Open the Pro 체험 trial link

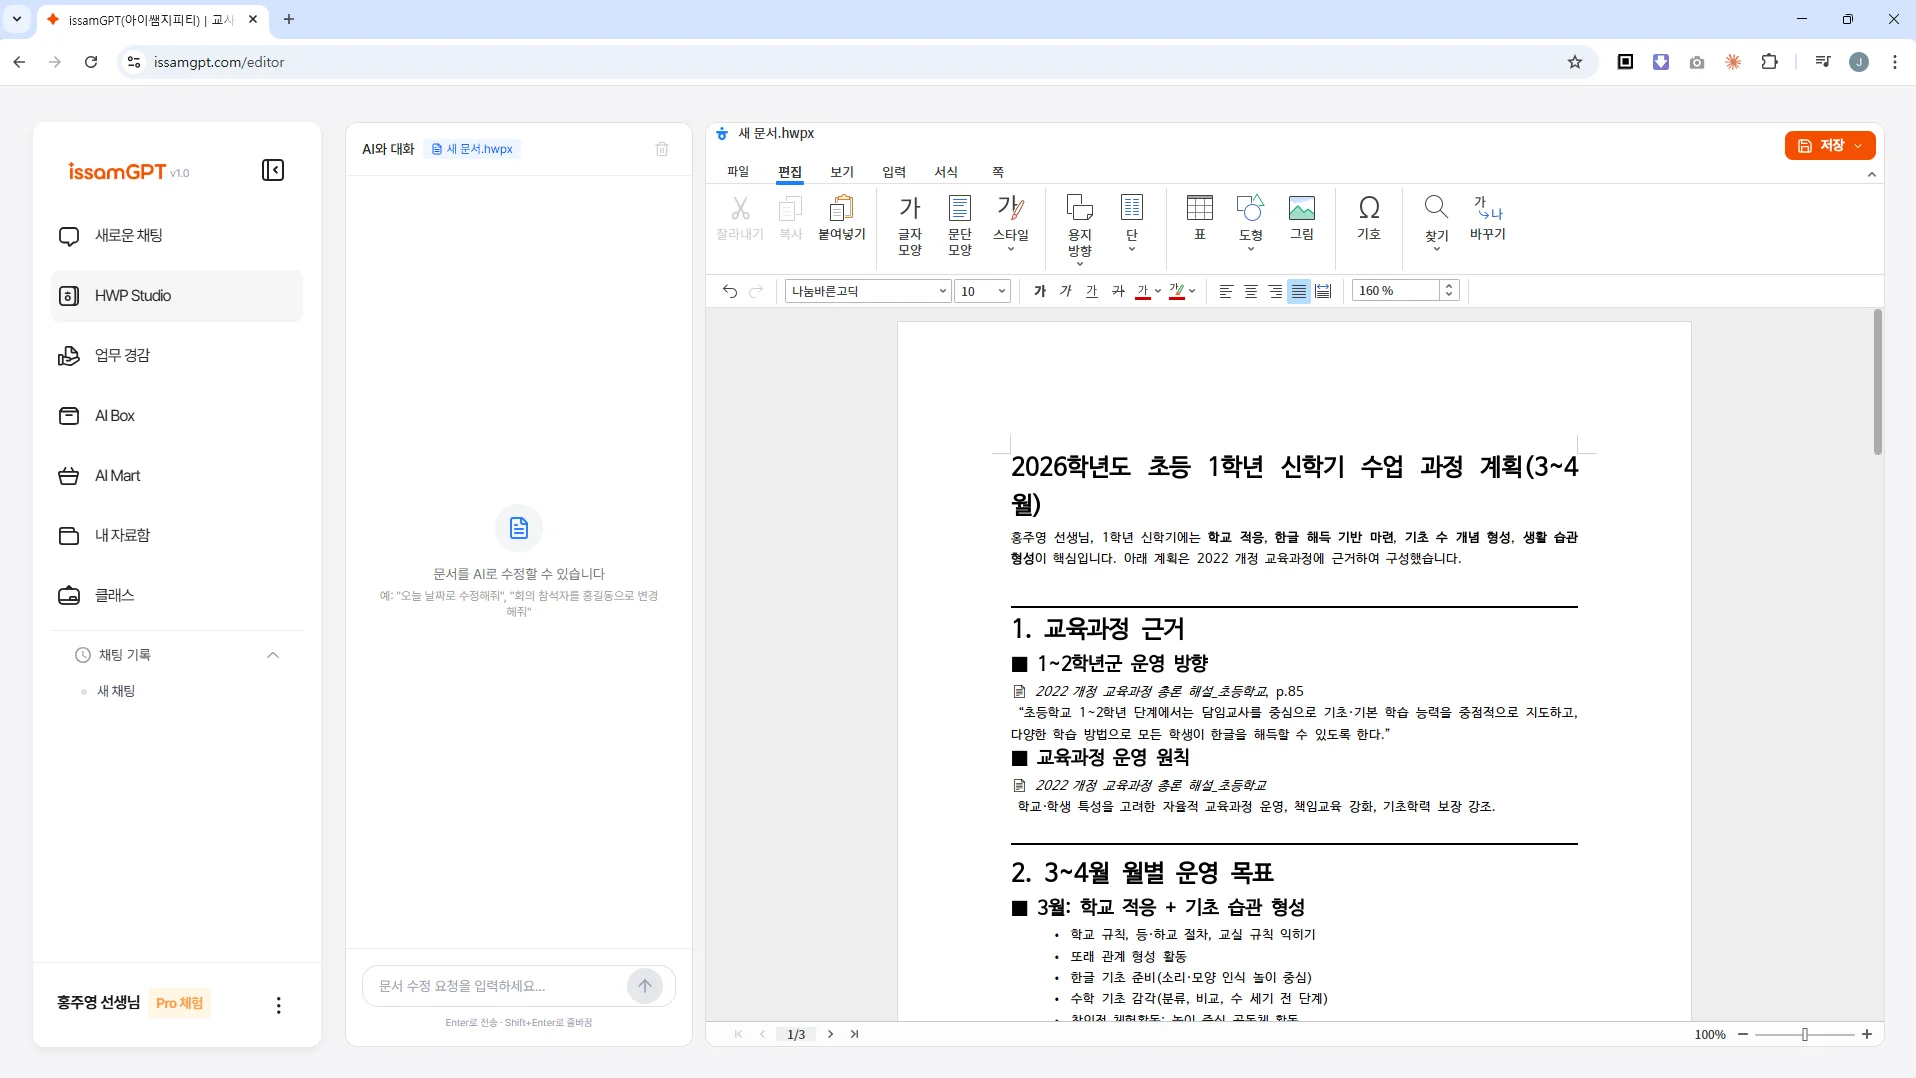pos(180,1004)
